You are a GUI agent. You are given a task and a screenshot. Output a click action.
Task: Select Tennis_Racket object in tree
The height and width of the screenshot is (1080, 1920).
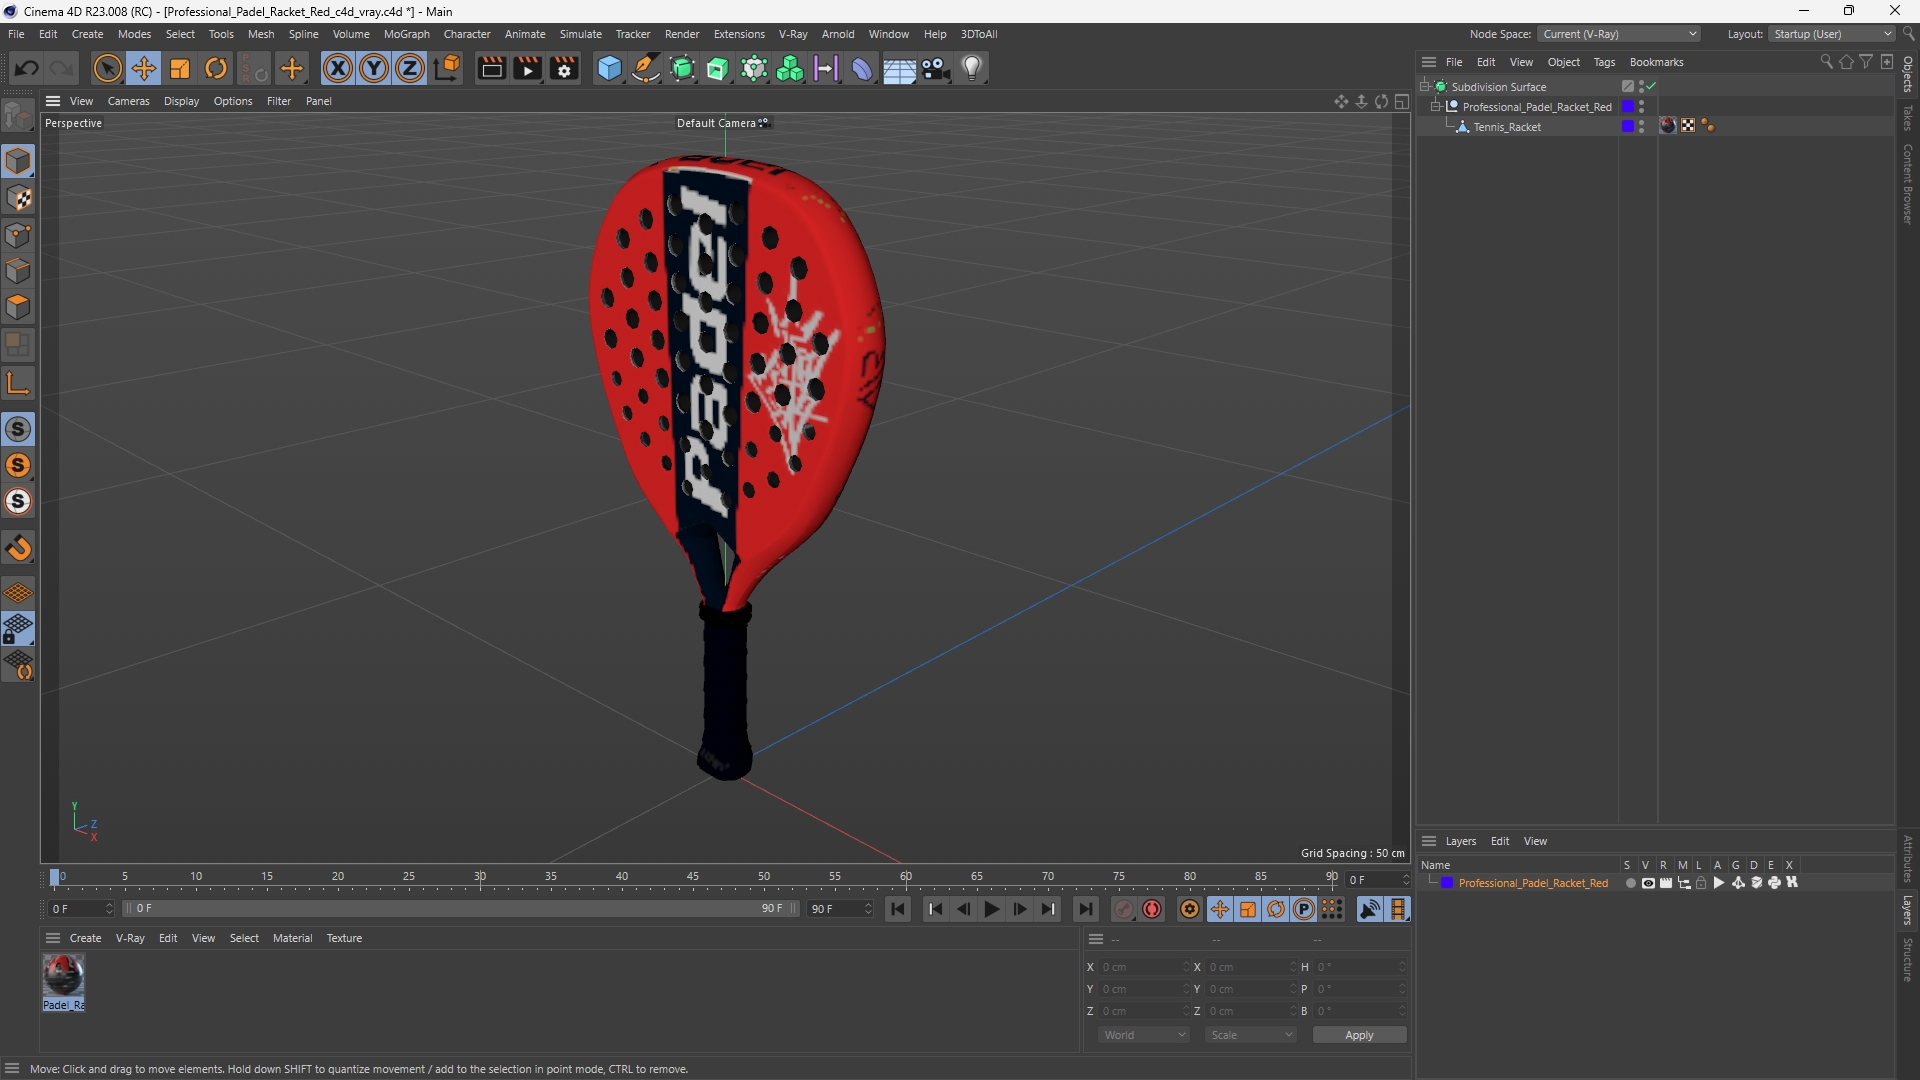click(1507, 127)
